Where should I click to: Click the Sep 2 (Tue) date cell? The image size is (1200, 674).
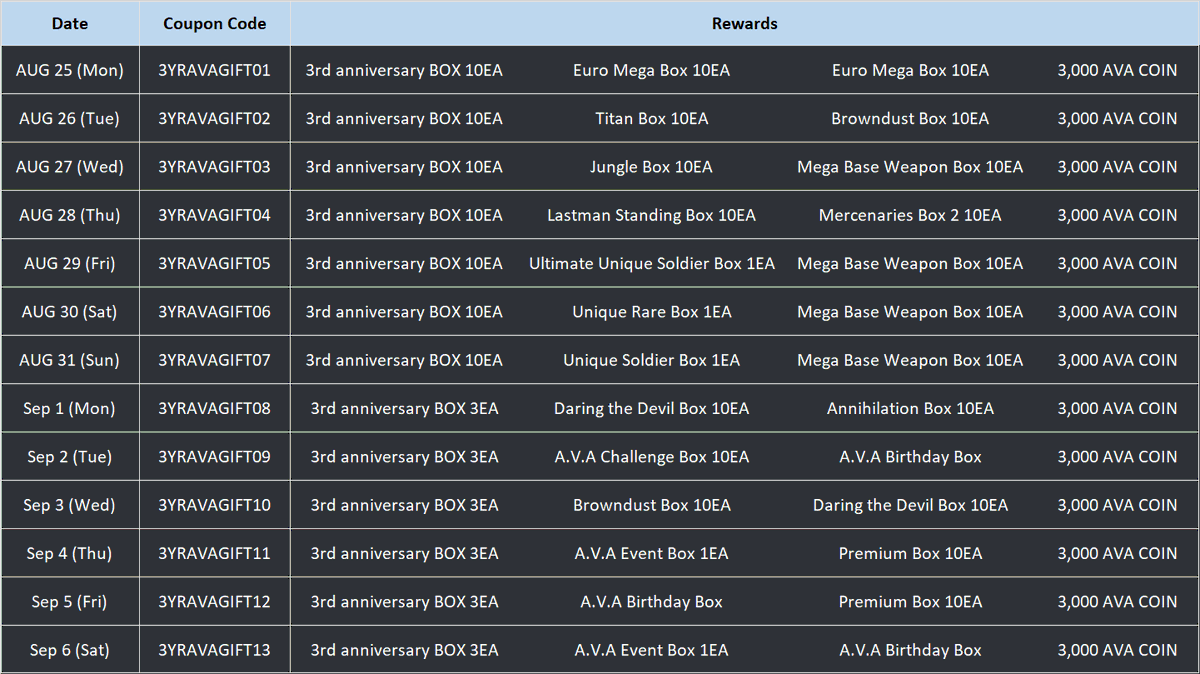point(69,457)
